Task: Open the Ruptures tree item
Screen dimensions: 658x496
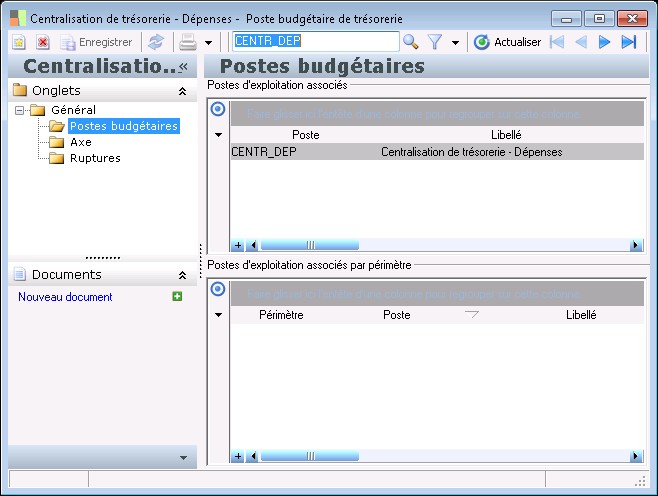Action: [95, 158]
